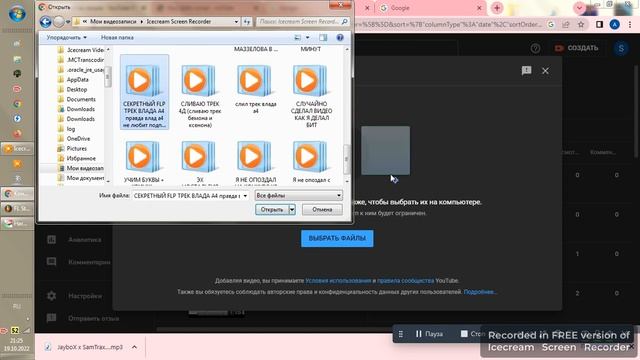
Task: Expand the file name history dropdown
Action: tap(245, 196)
